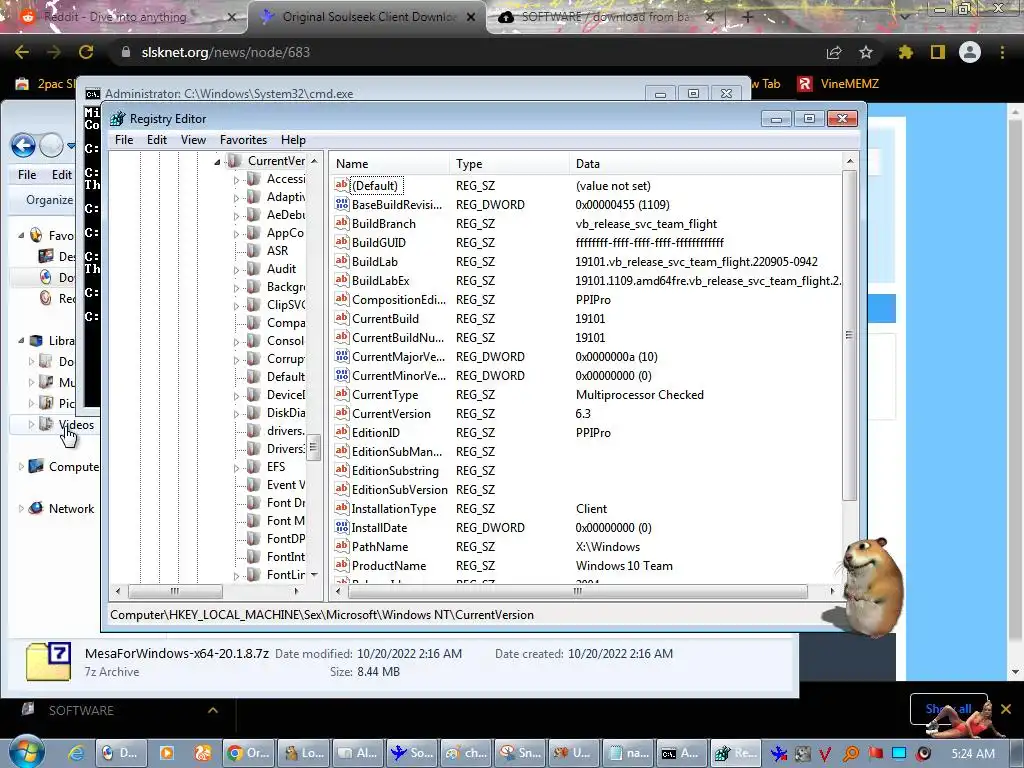Click the Type column header
This screenshot has height=768, width=1024.
(509, 164)
